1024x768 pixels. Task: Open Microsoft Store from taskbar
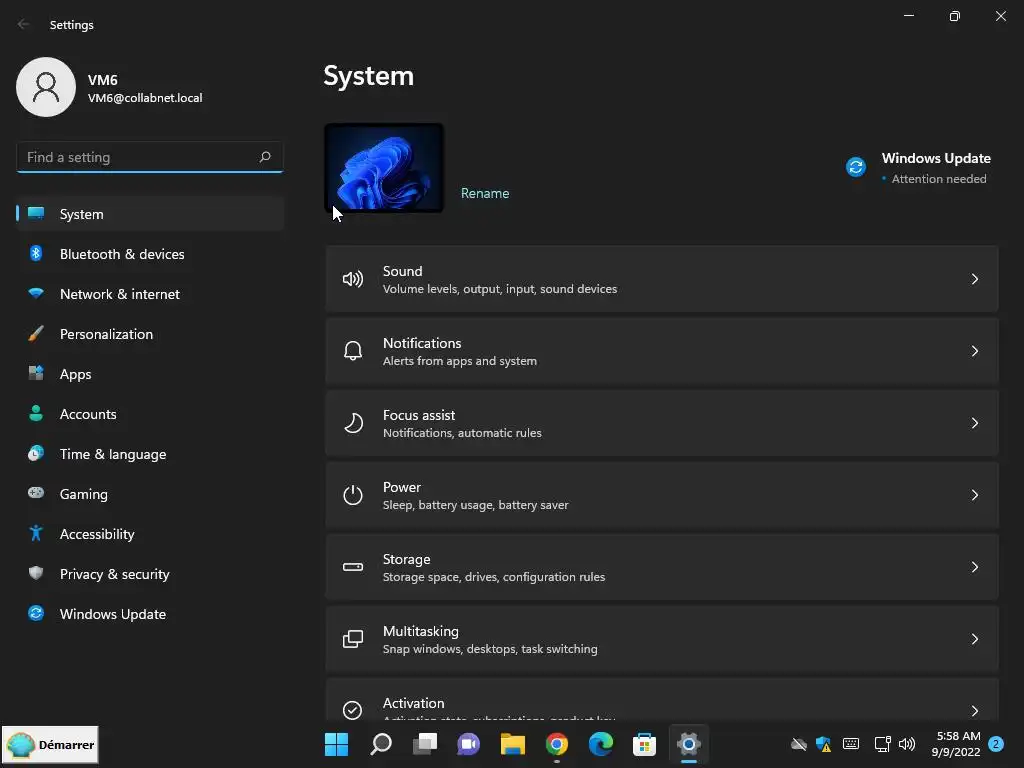tap(645, 744)
